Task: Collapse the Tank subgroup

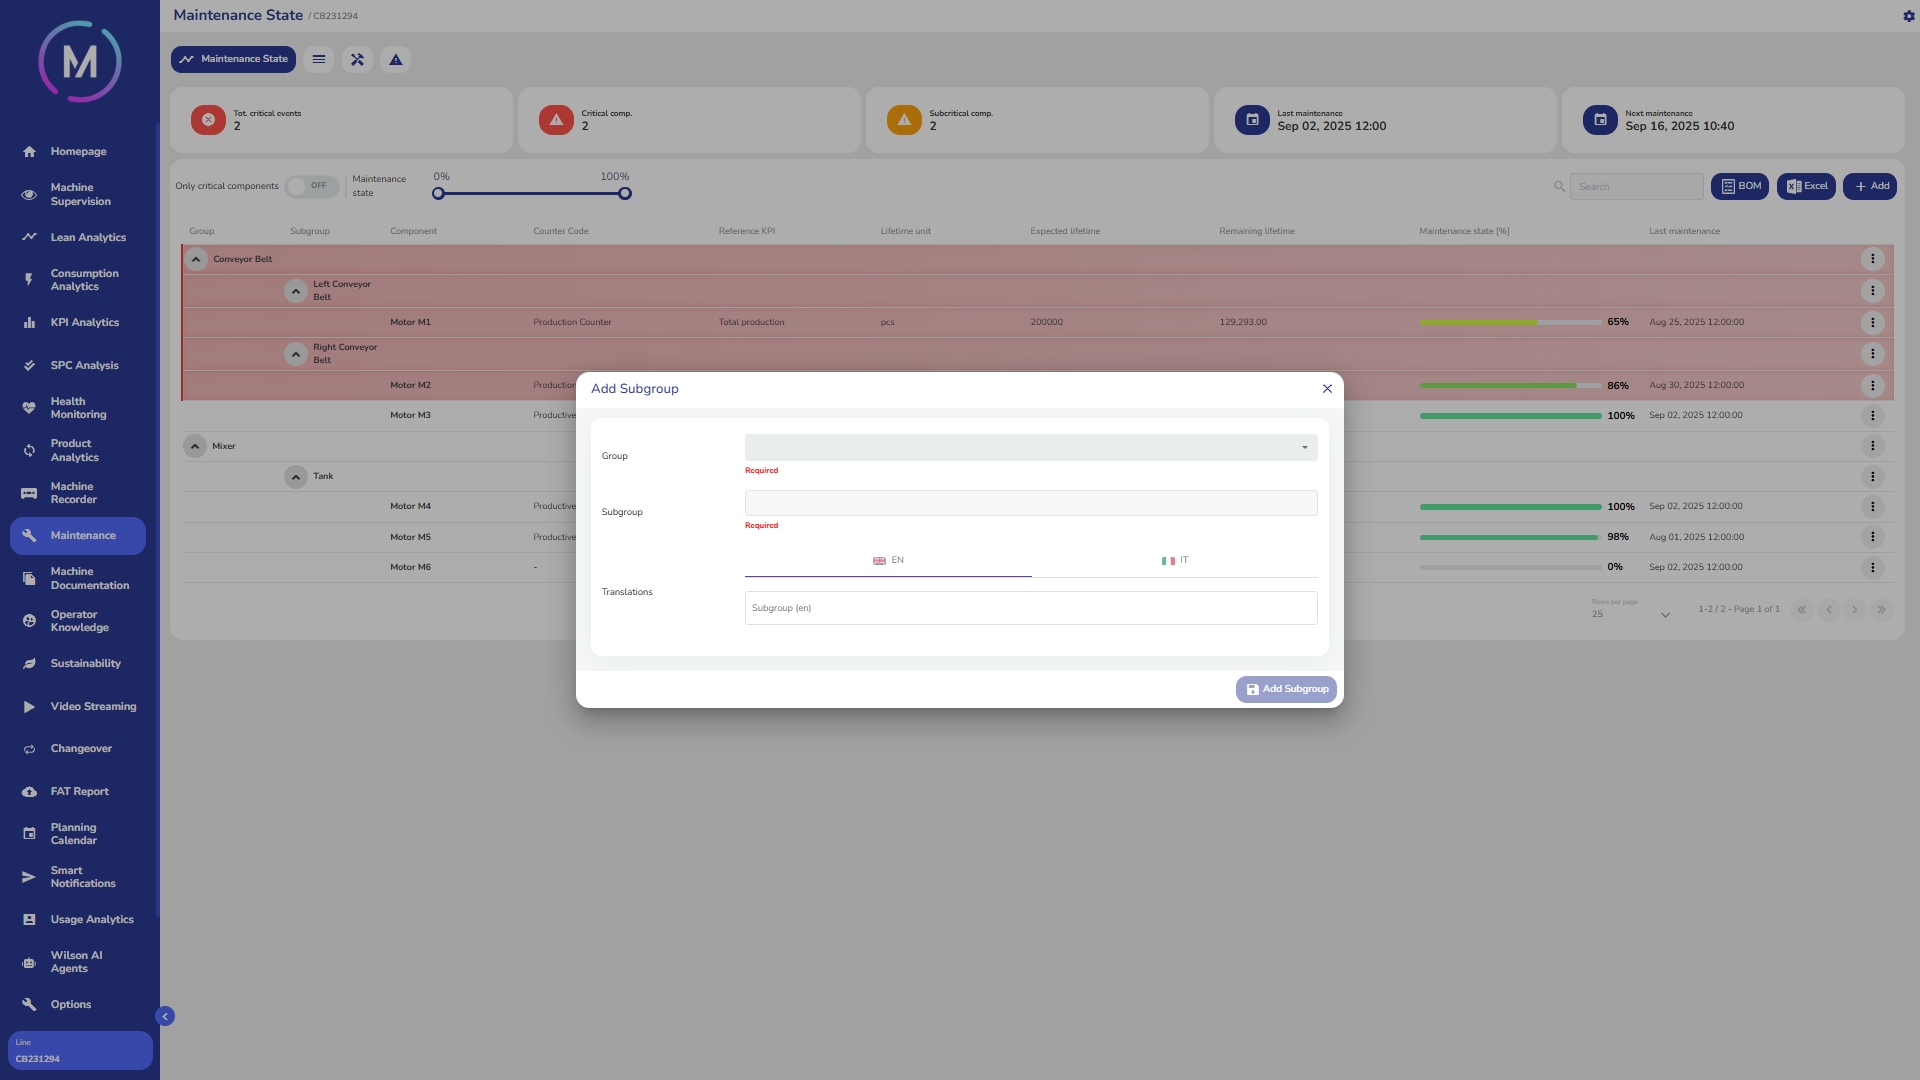Action: point(296,477)
